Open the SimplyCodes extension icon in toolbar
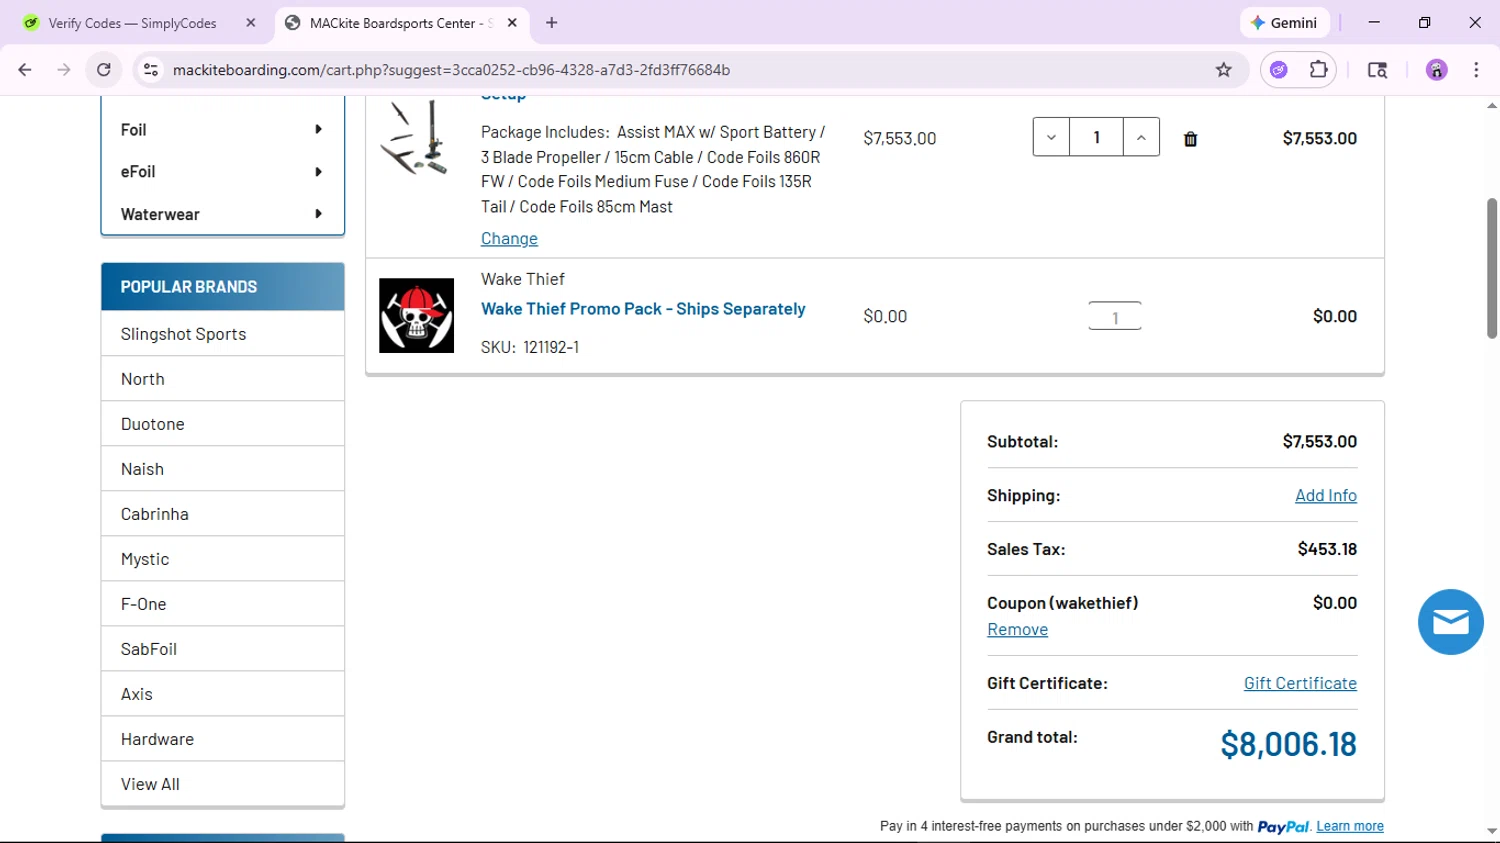Viewport: 1500px width, 843px height. pos(1279,70)
